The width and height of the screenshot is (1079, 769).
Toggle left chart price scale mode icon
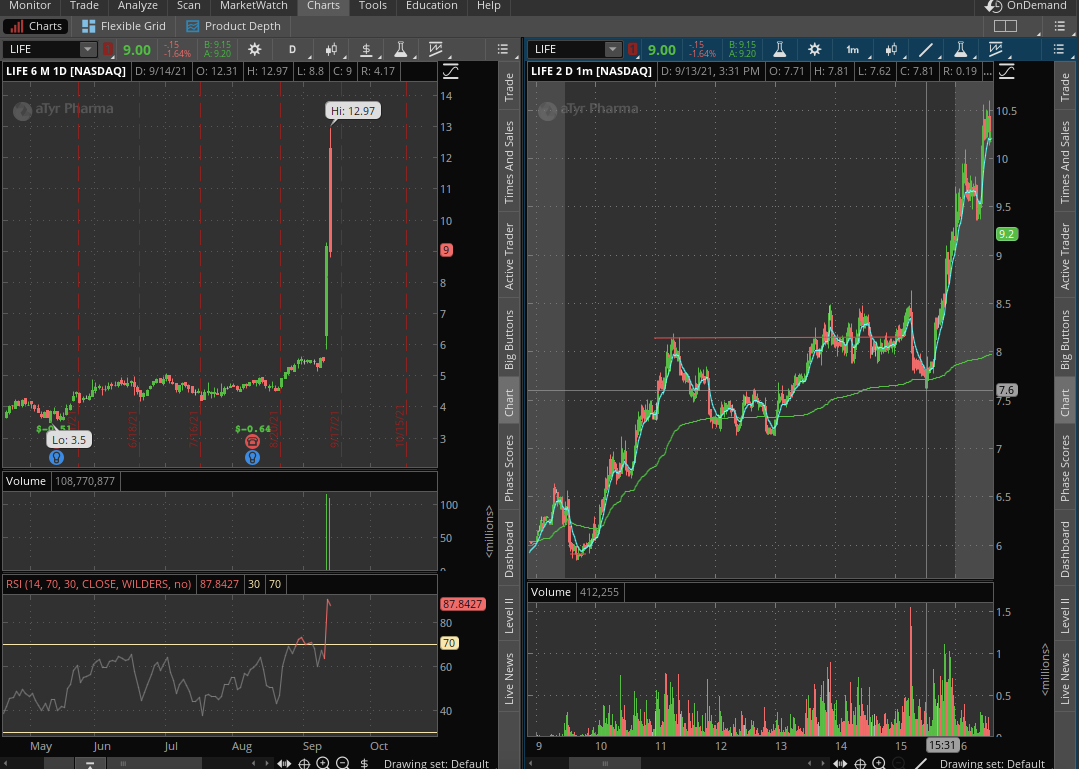[451, 72]
